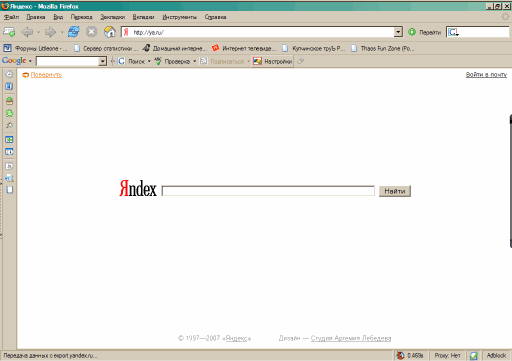Click the page source icon in sidebar strip

point(9,166)
